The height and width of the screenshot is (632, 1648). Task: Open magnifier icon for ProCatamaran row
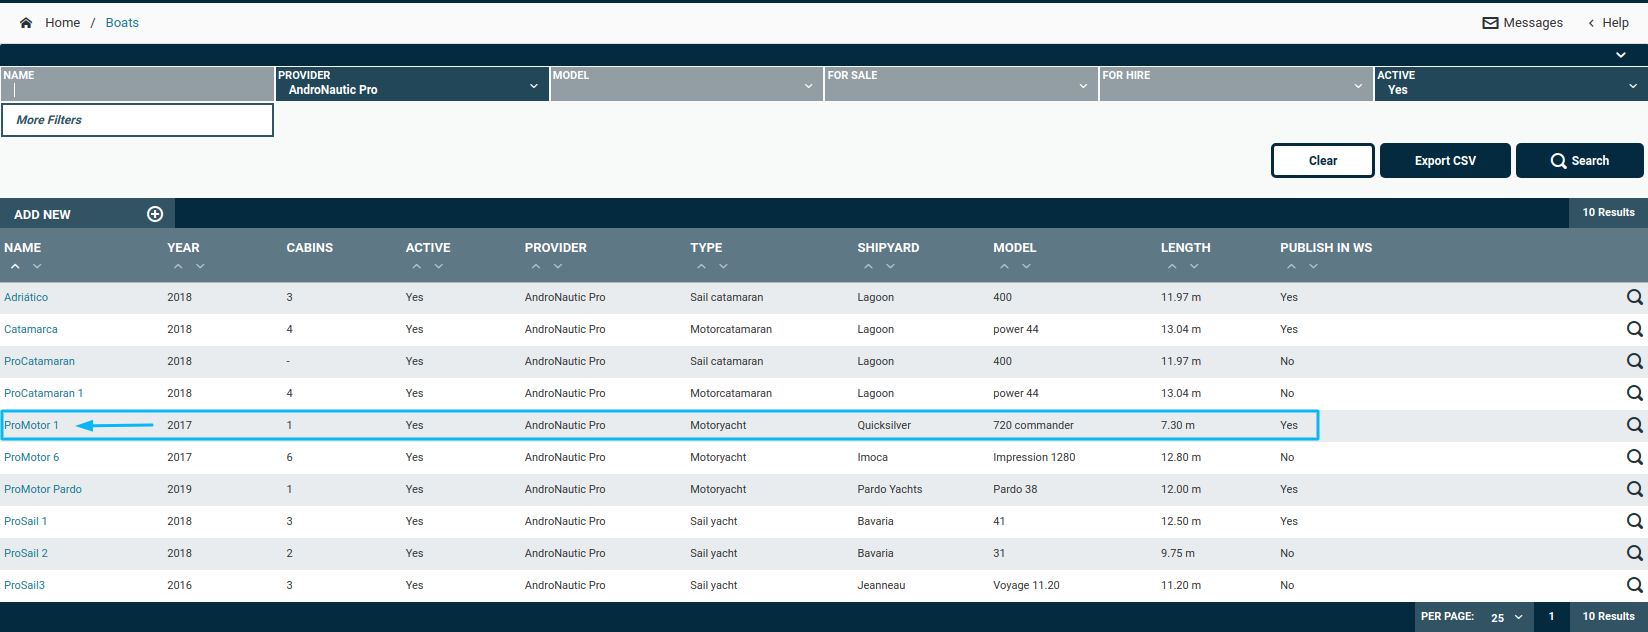click(x=1635, y=361)
